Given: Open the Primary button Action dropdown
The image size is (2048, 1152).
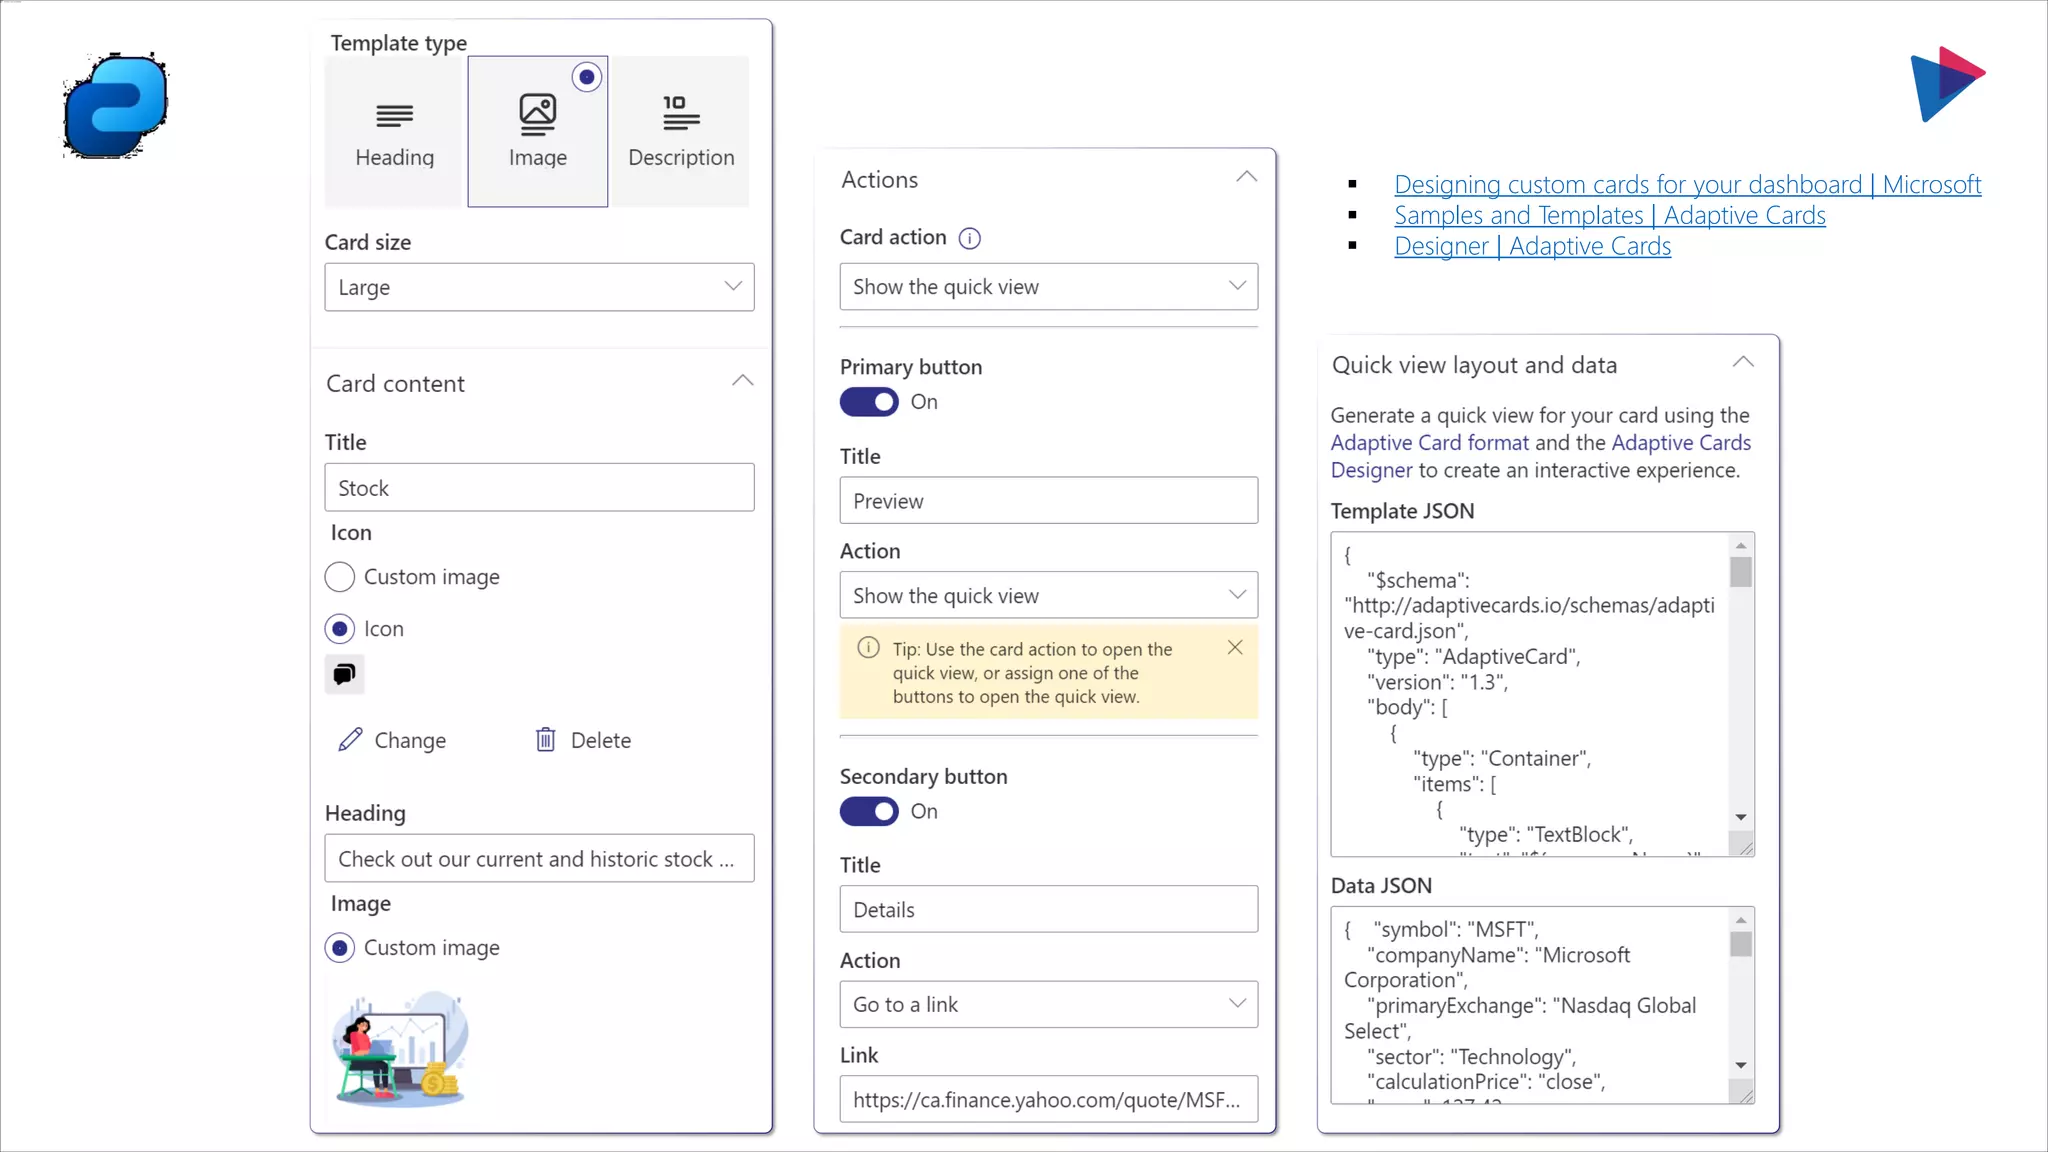Looking at the screenshot, I should (x=1048, y=595).
